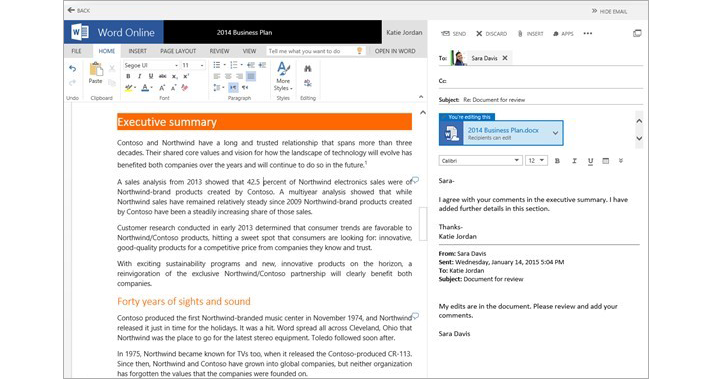Open highlight color dropdown arrow
Viewport: 713px width, 379px height.
[135, 88]
